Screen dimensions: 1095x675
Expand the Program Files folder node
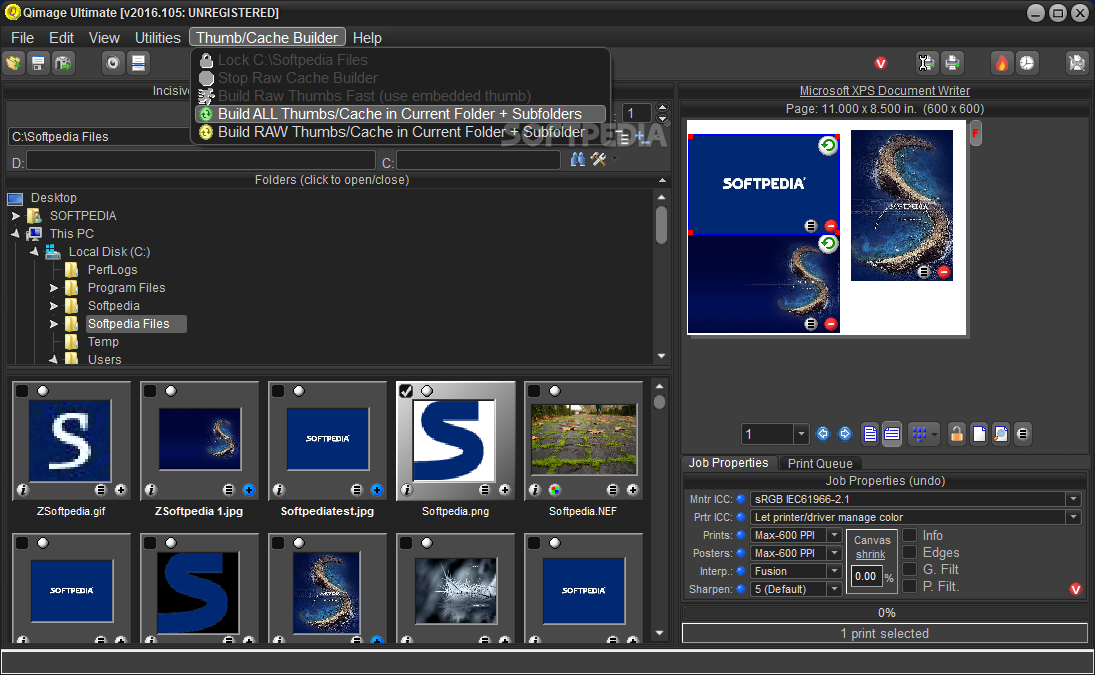(x=54, y=288)
